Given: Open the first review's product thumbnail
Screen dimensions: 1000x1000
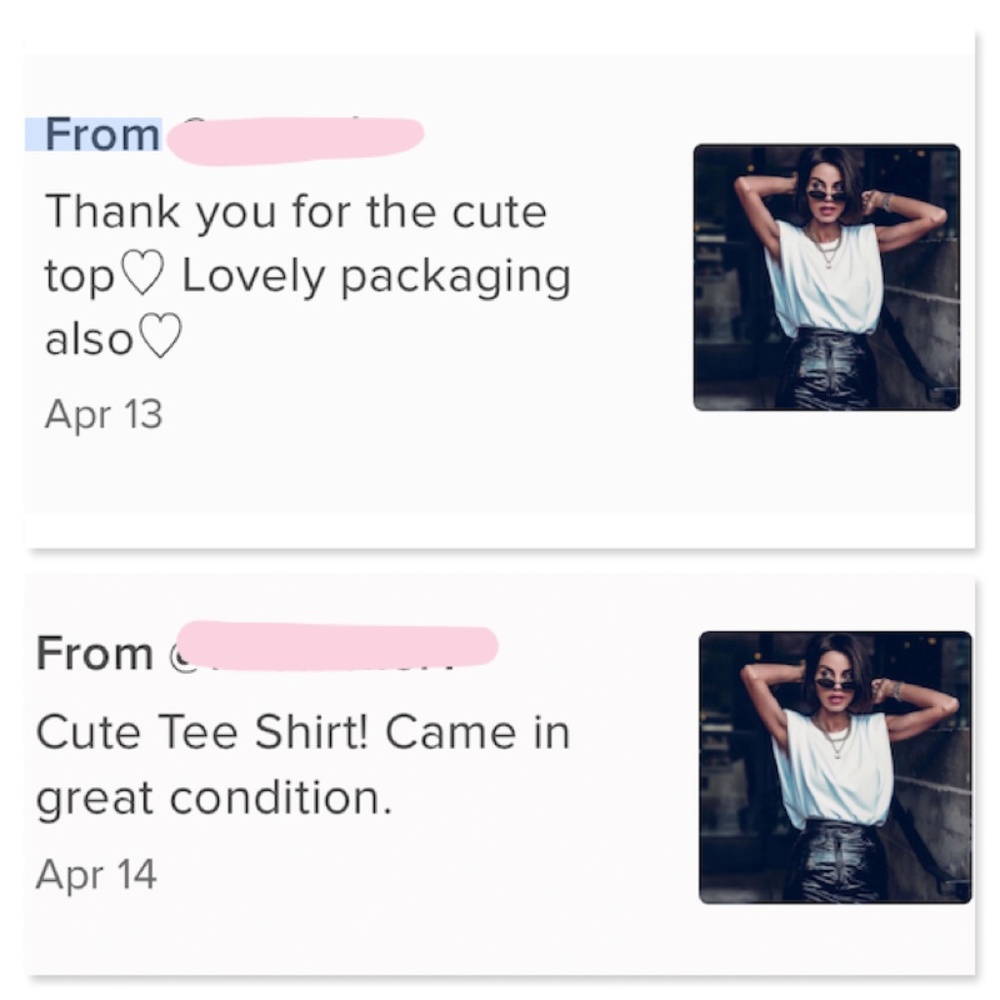Looking at the screenshot, I should coord(826,277).
